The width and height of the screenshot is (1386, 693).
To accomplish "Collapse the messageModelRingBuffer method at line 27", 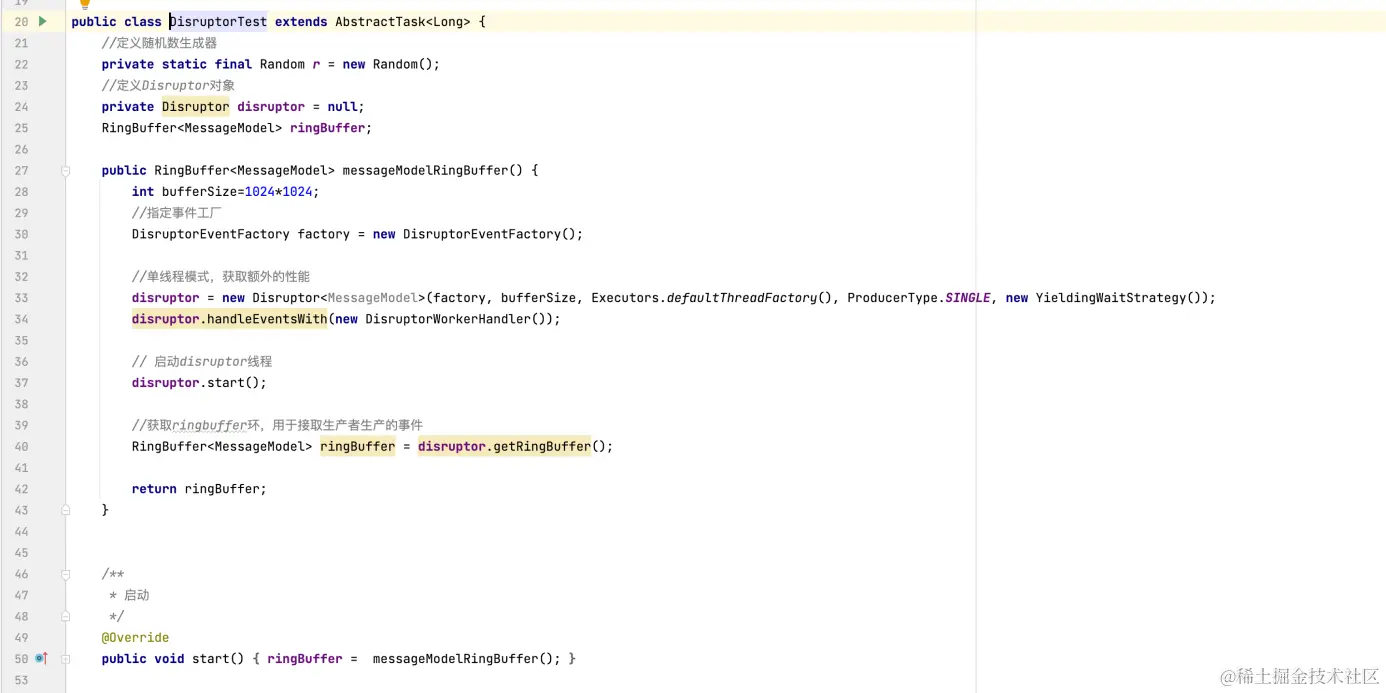I will point(66,171).
